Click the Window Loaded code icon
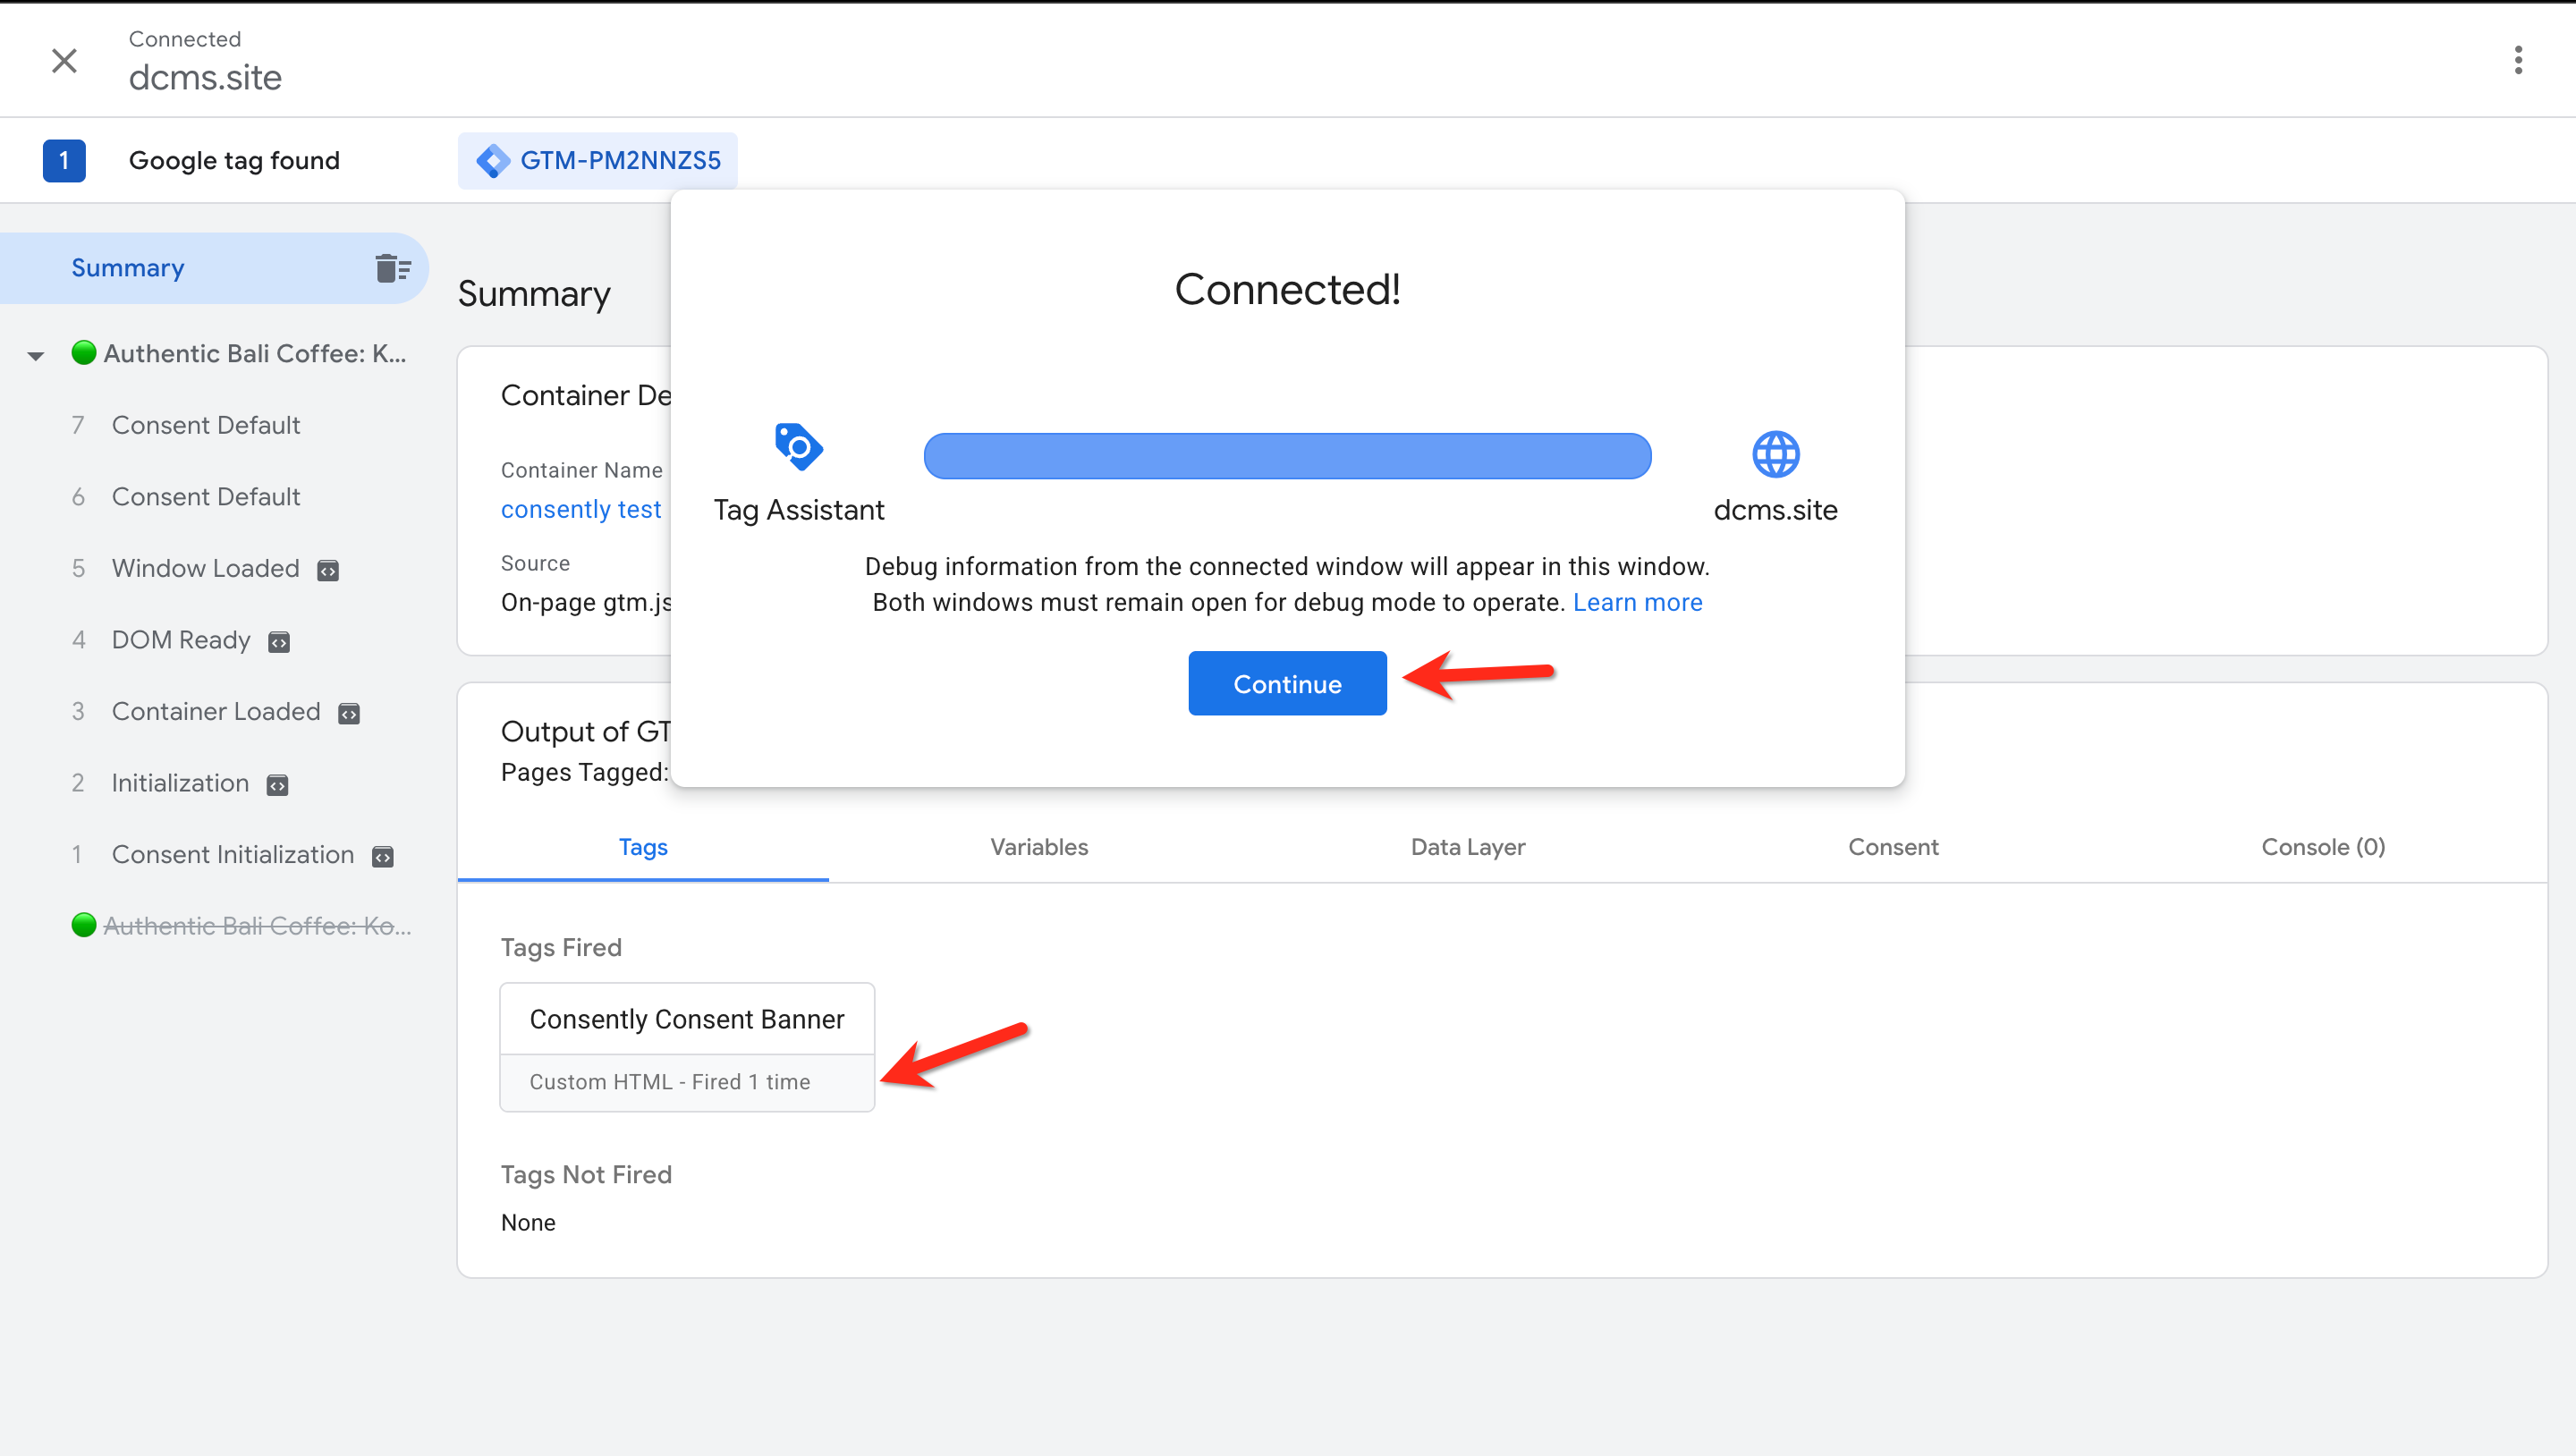 pos(328,571)
